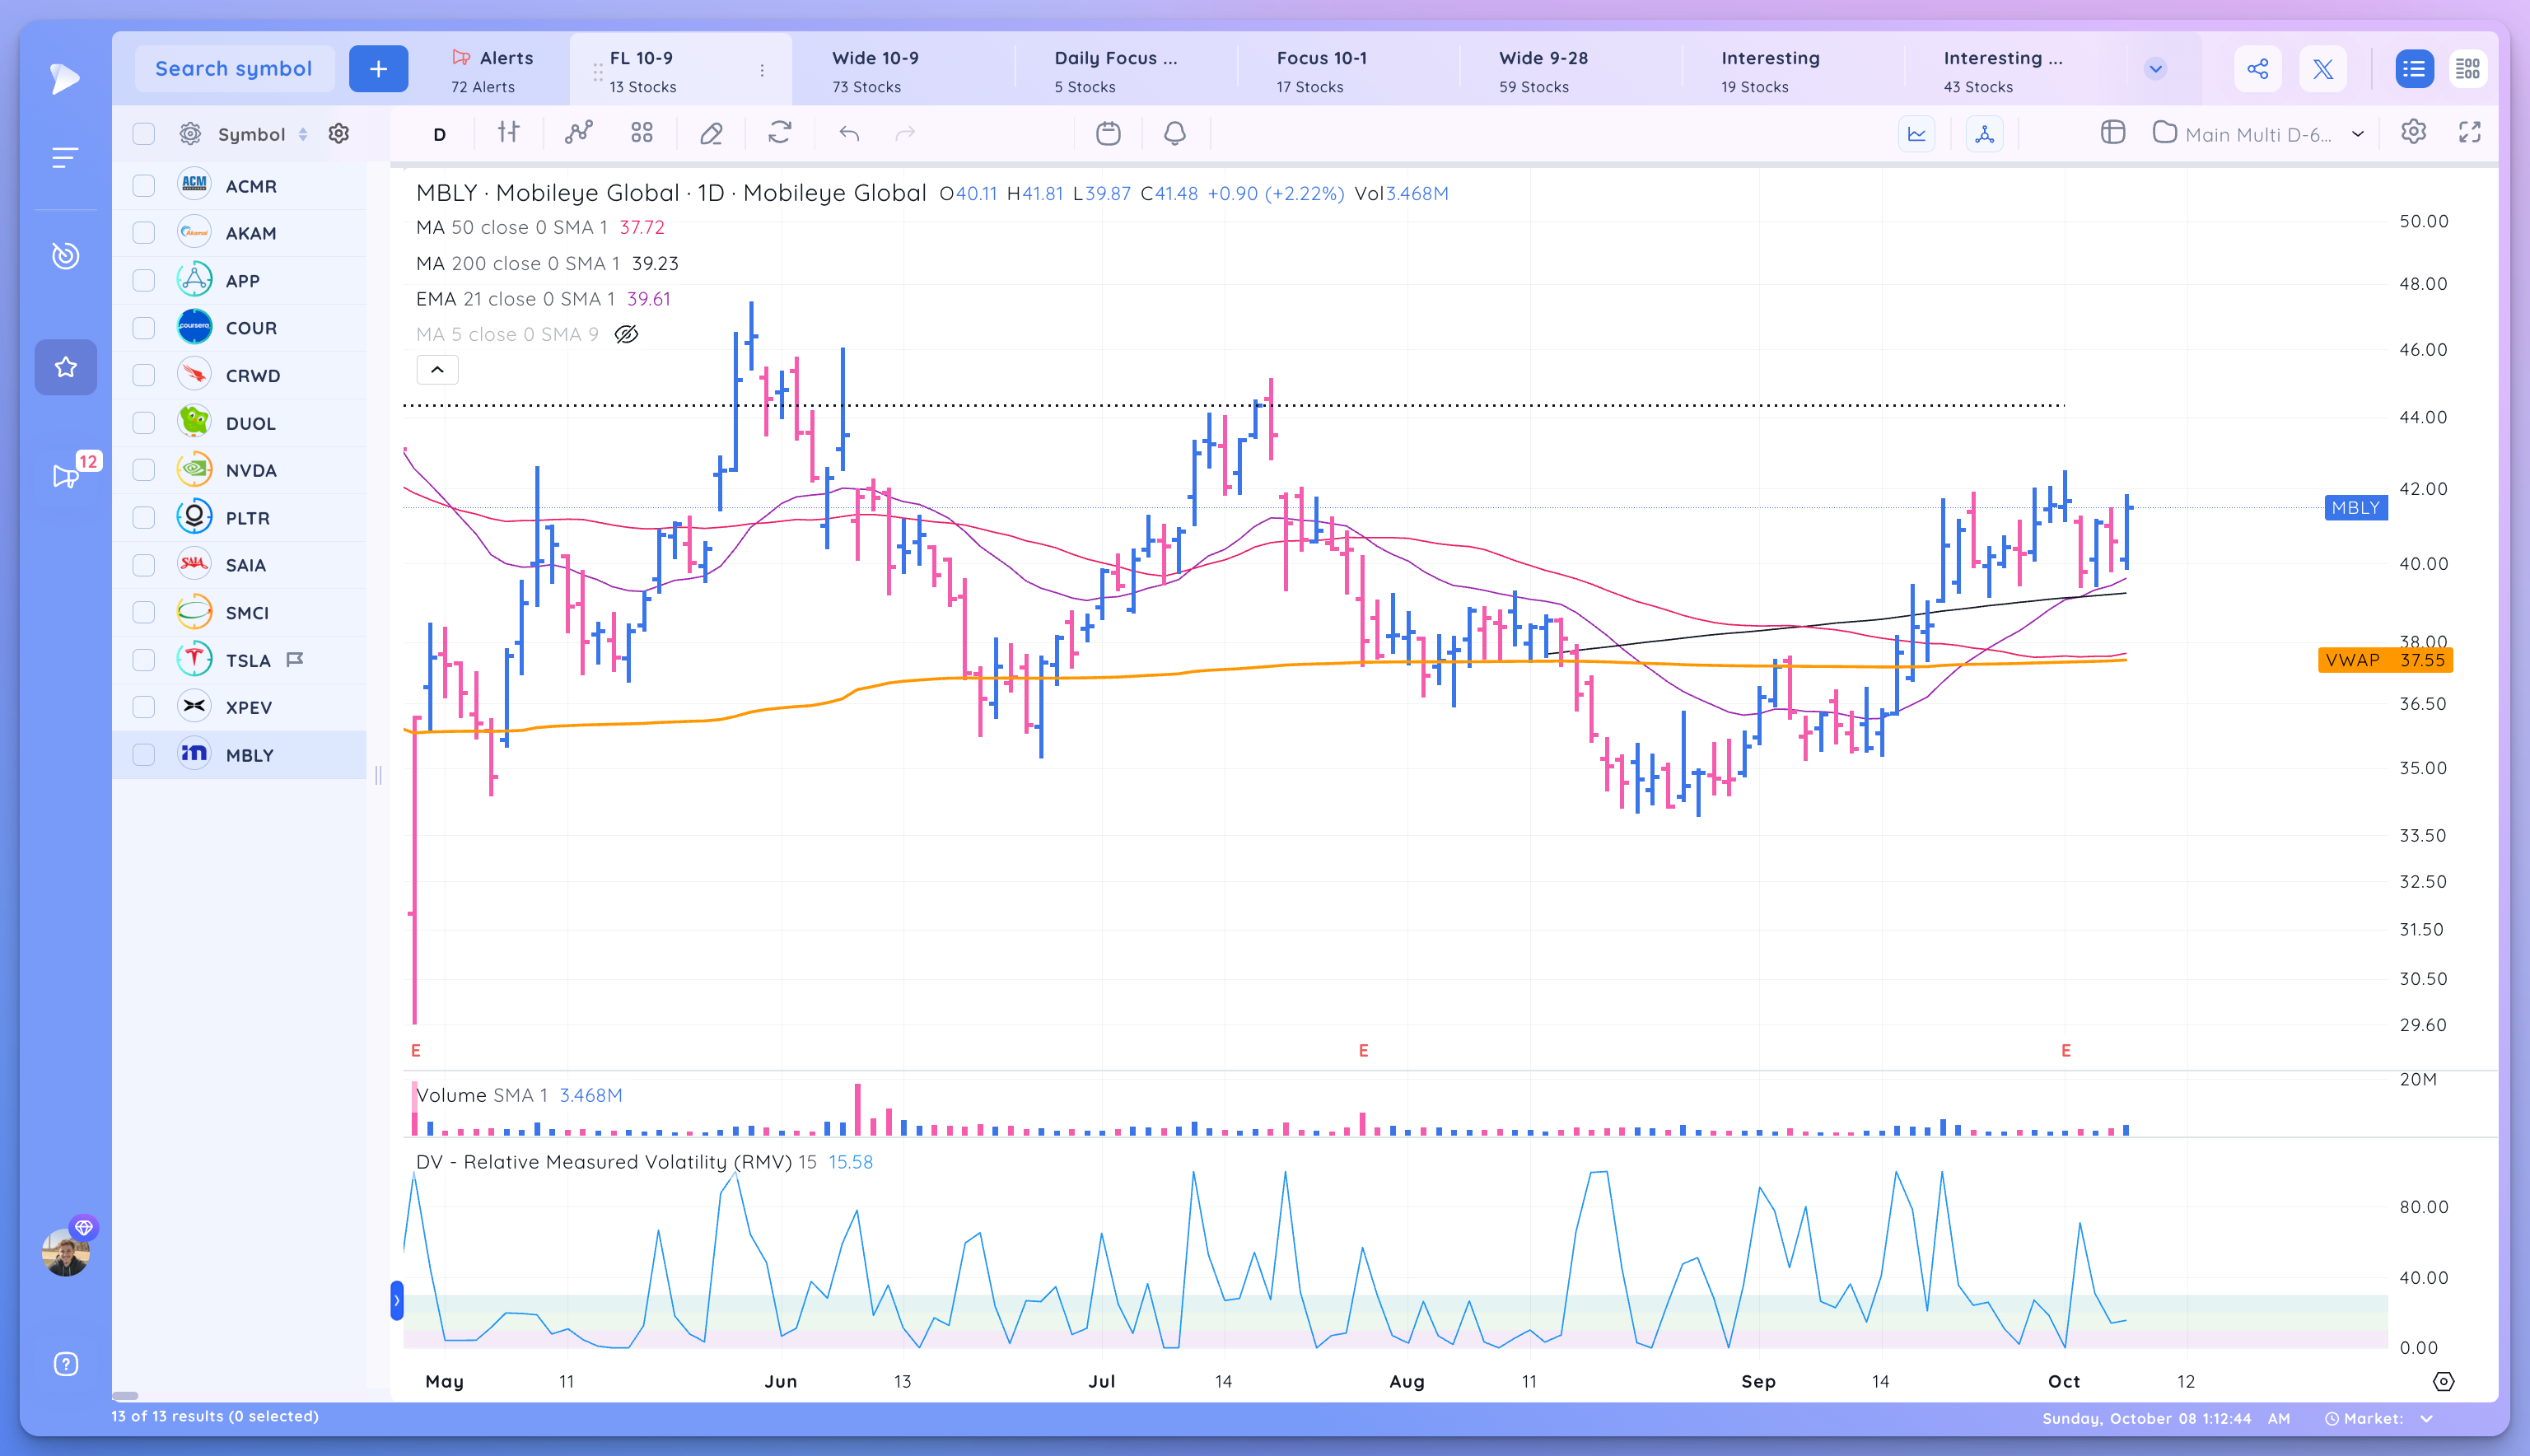The image size is (2530, 1456).
Task: Select the drawing pencil tool
Action: [711, 133]
